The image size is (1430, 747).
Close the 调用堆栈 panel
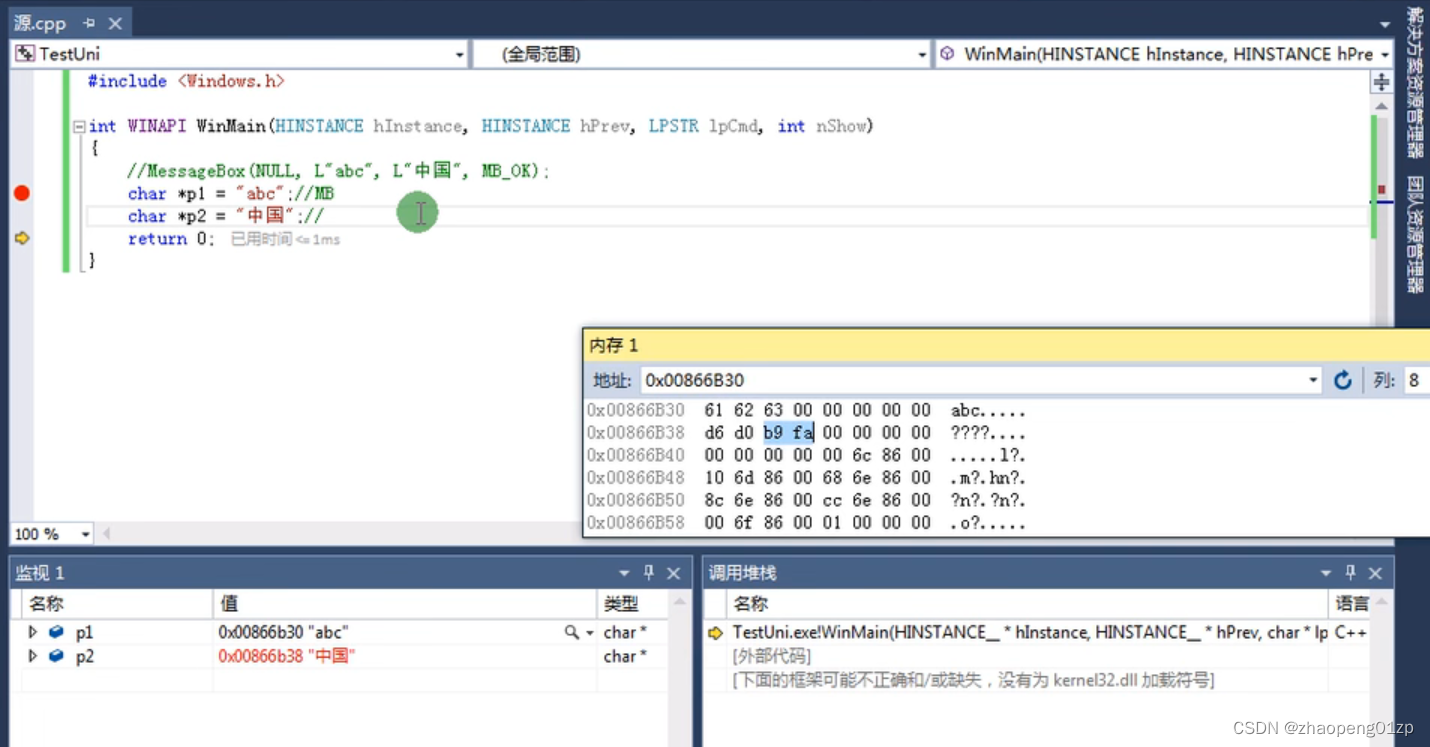tap(1375, 573)
